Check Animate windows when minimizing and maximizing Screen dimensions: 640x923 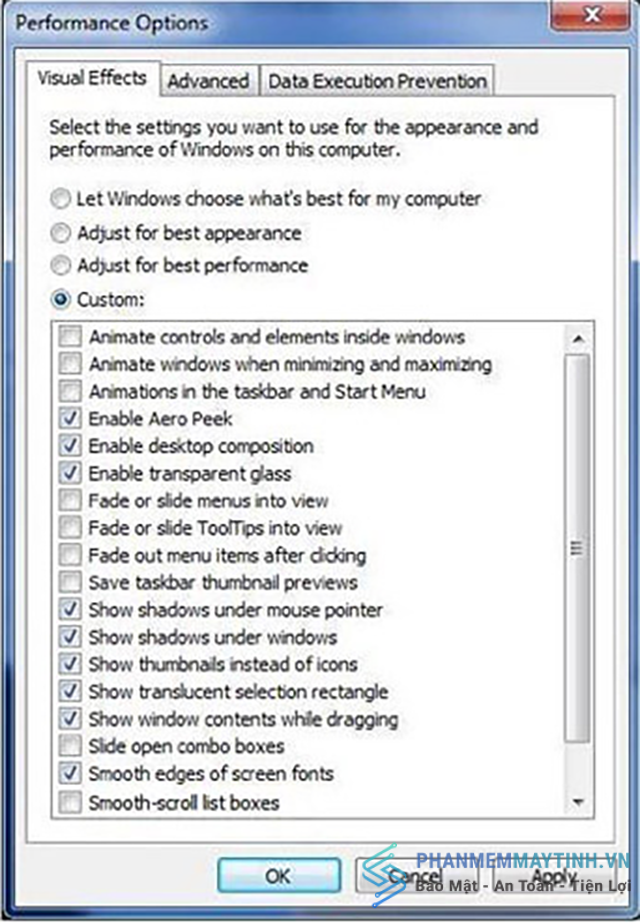70,364
